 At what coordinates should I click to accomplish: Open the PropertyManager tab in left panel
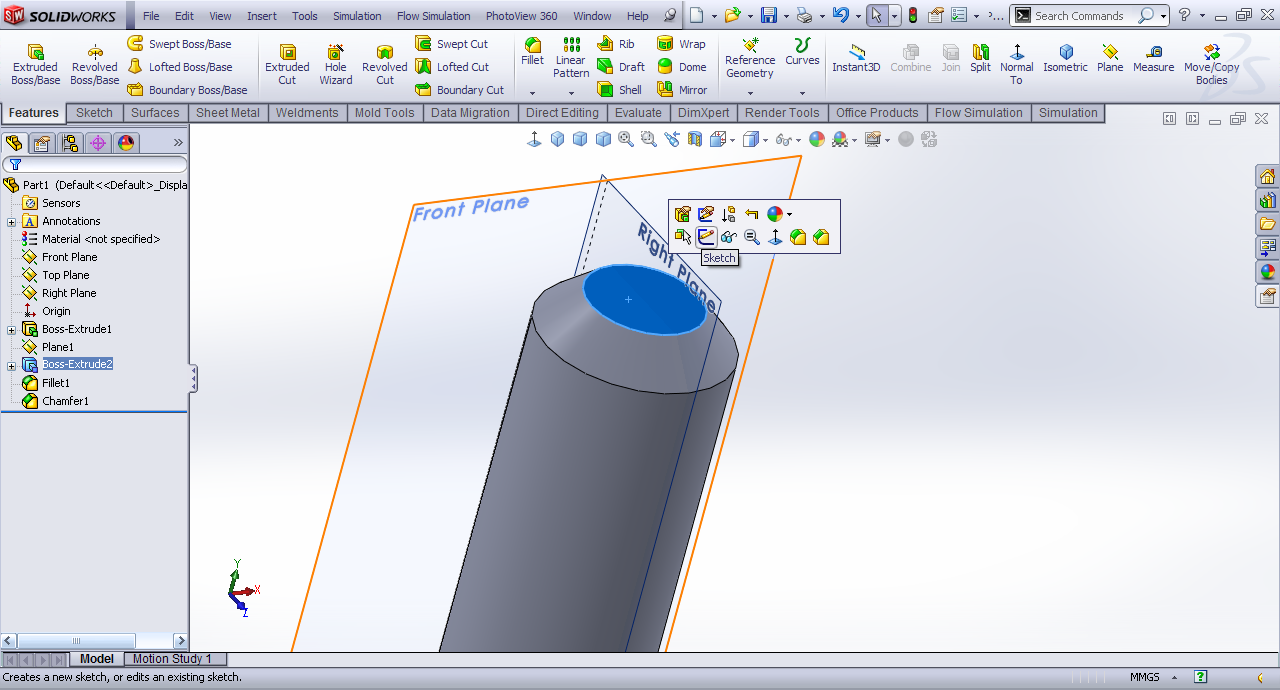click(42, 143)
